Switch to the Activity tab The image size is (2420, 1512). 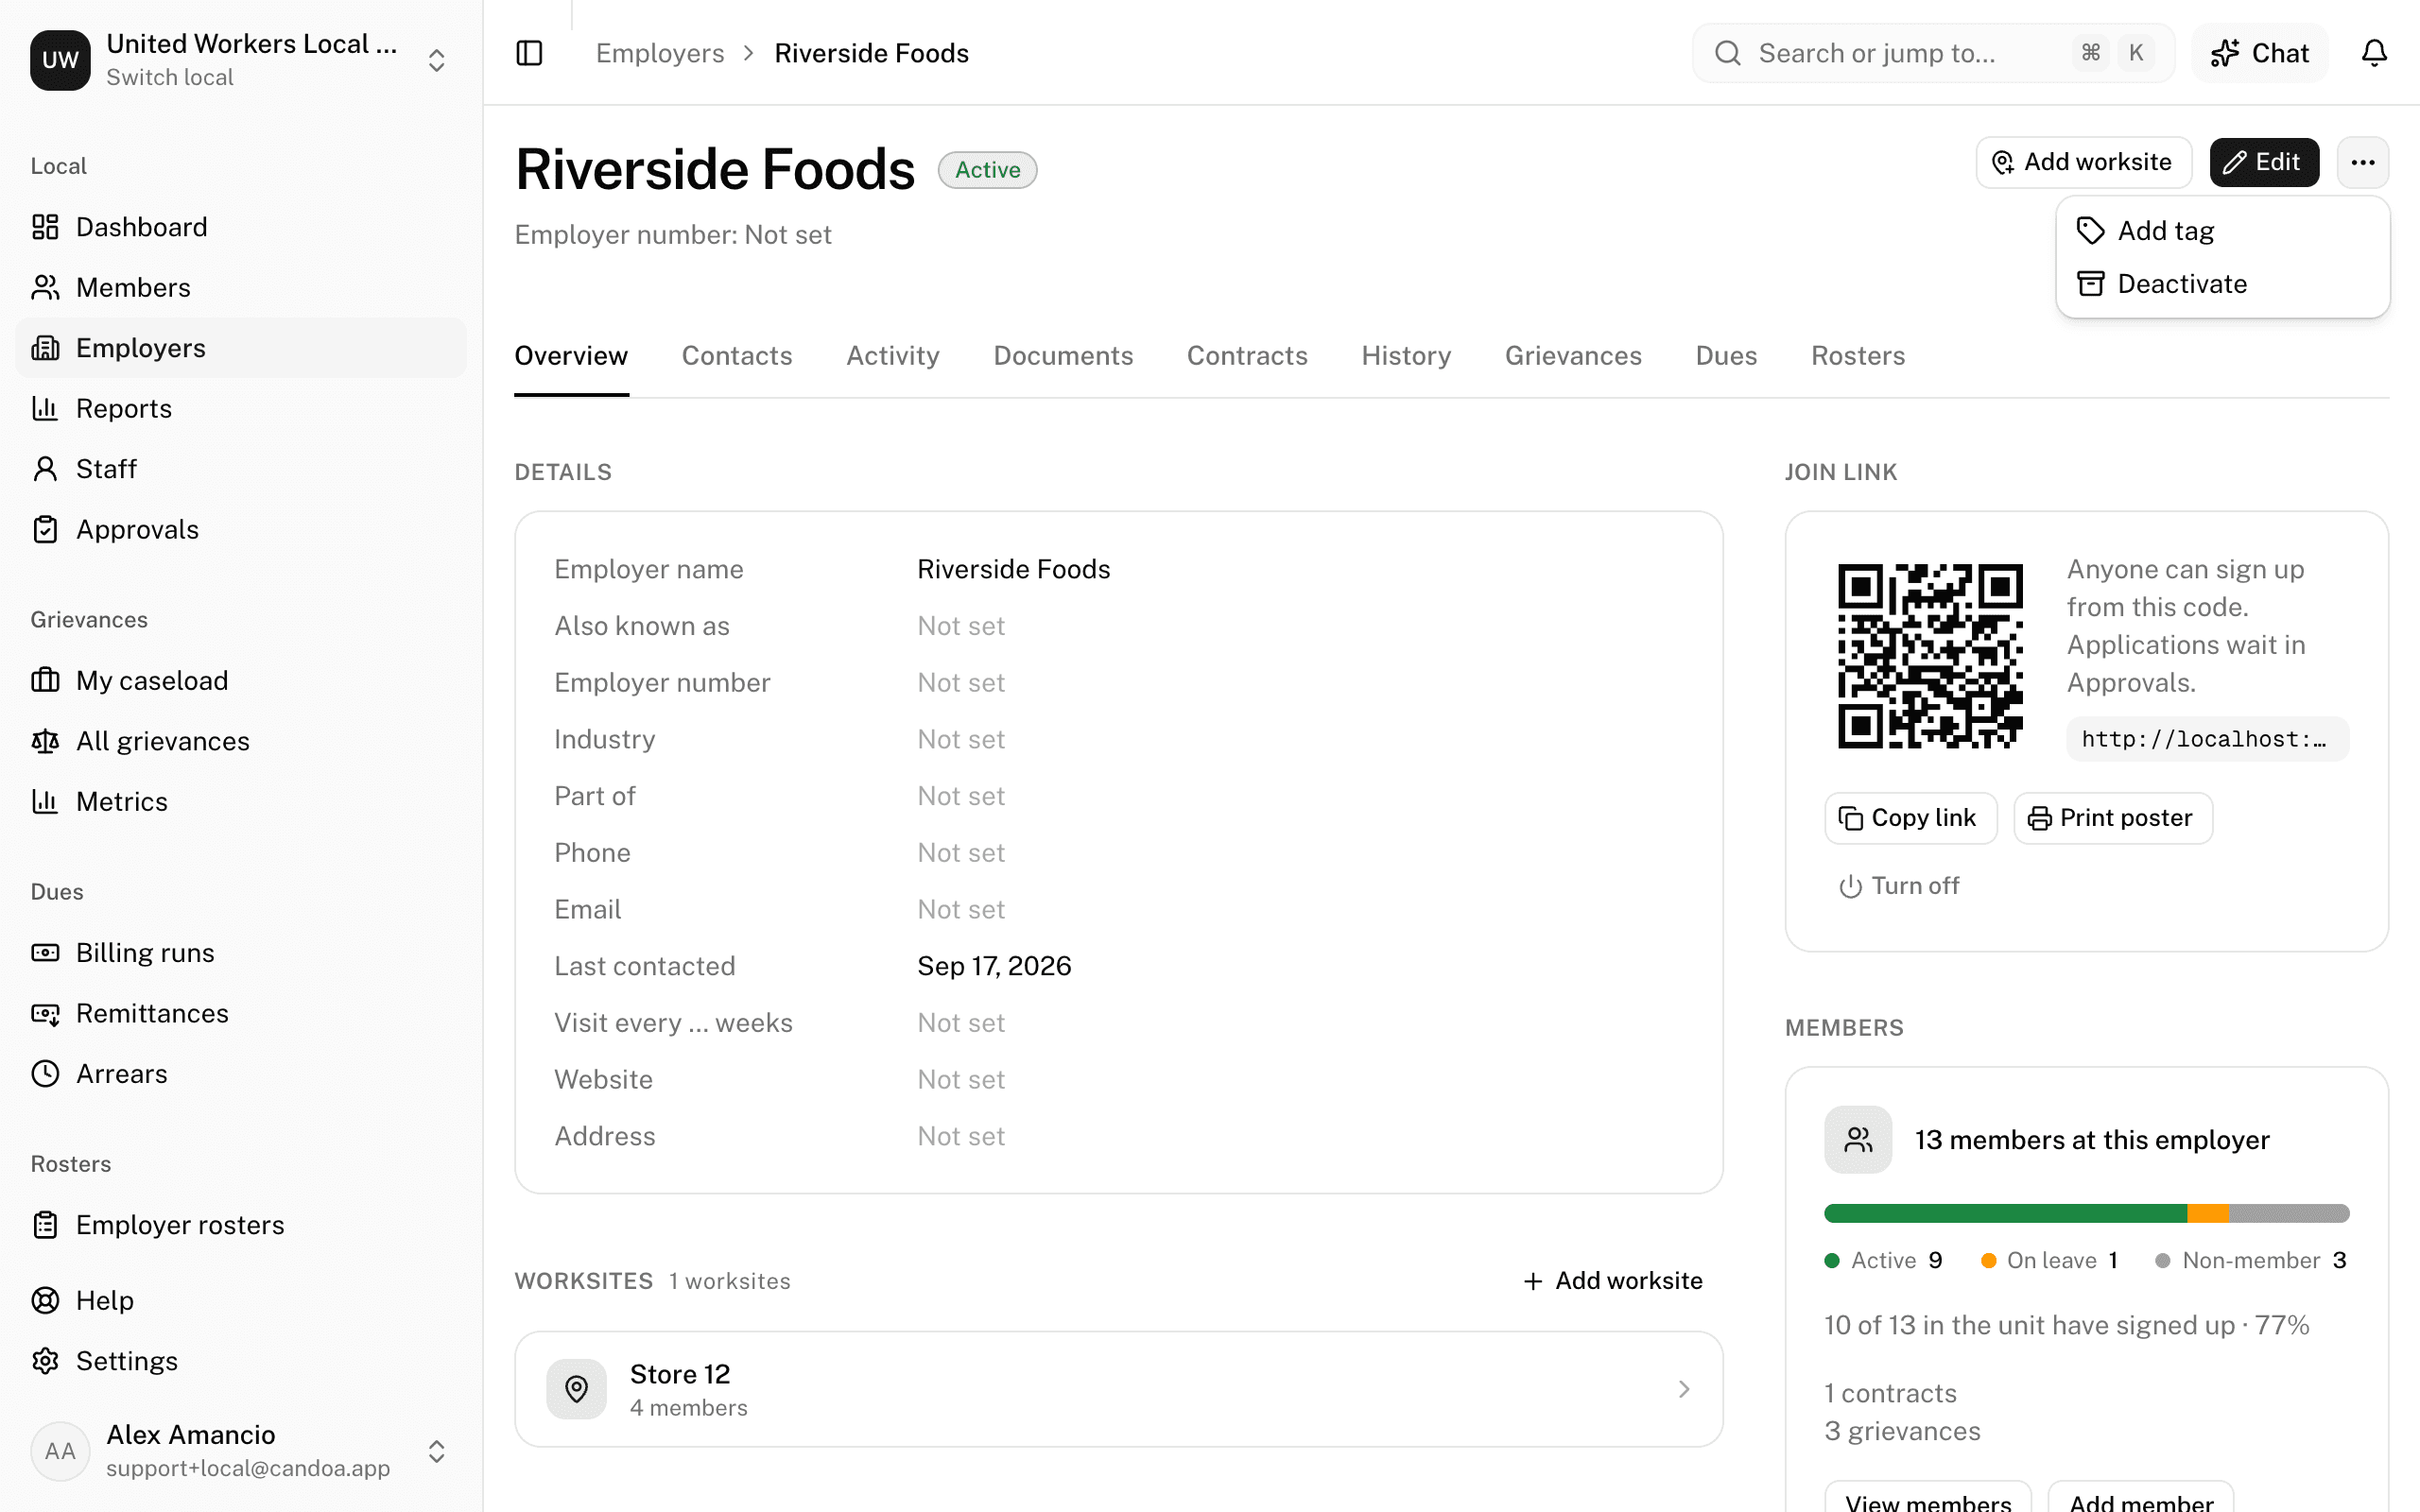click(893, 356)
